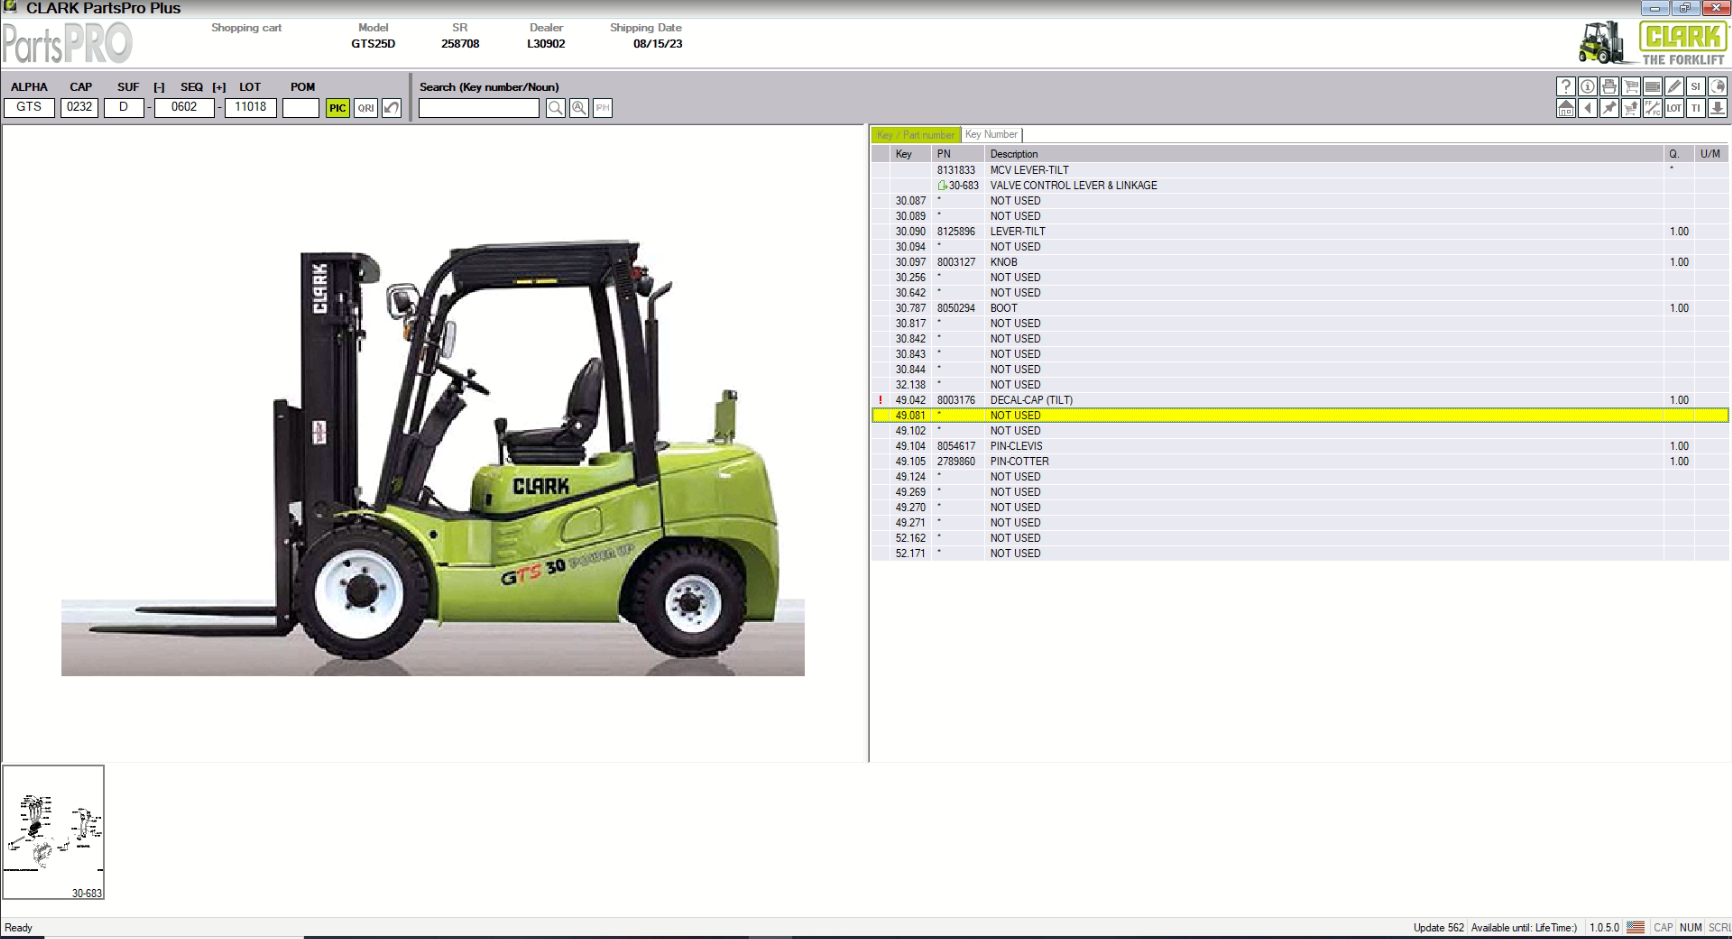1732x939 pixels.
Task: Click the back arrow icon
Action: [1587, 108]
